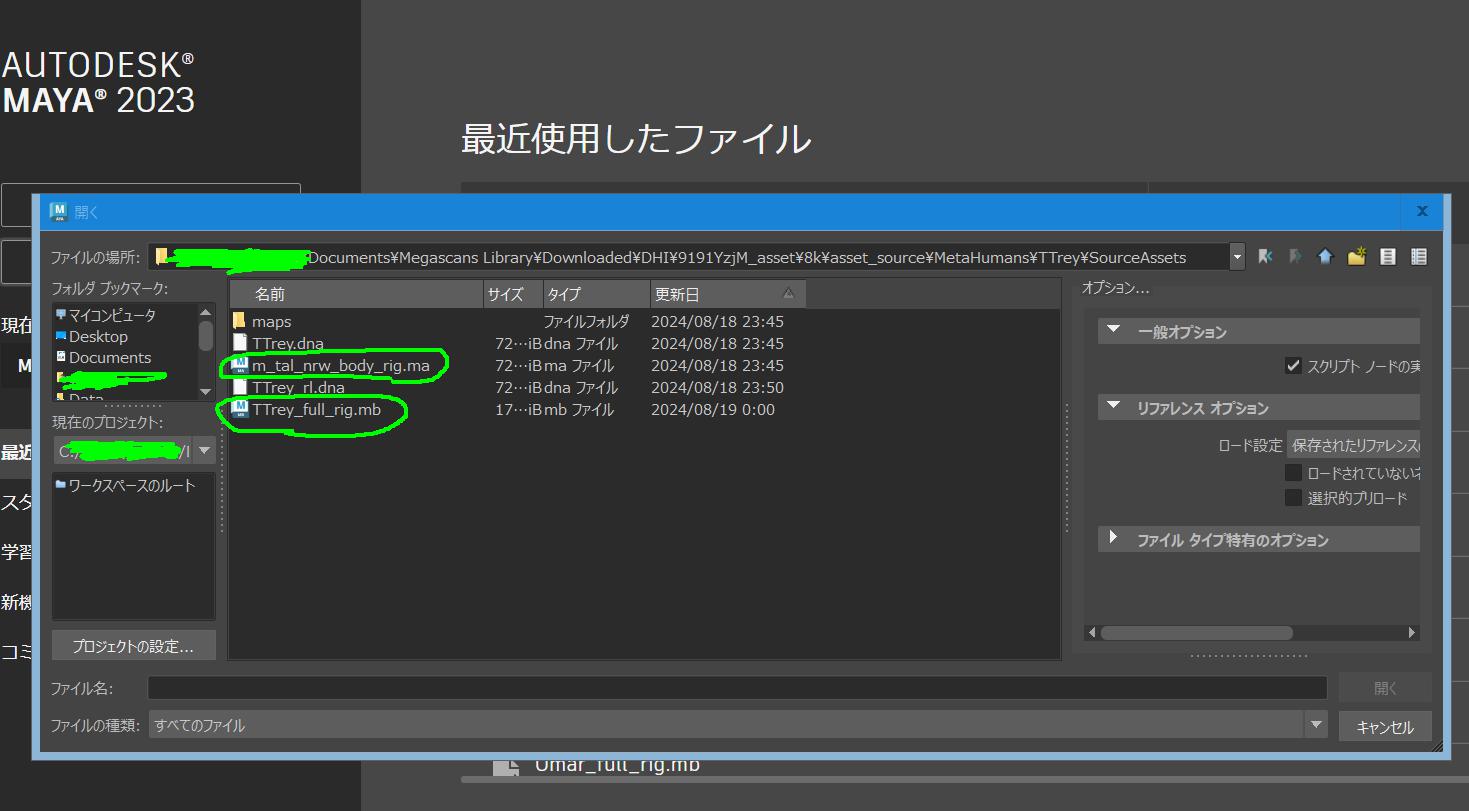
Task: Click mb ファイル type cell
Action: pos(578,409)
